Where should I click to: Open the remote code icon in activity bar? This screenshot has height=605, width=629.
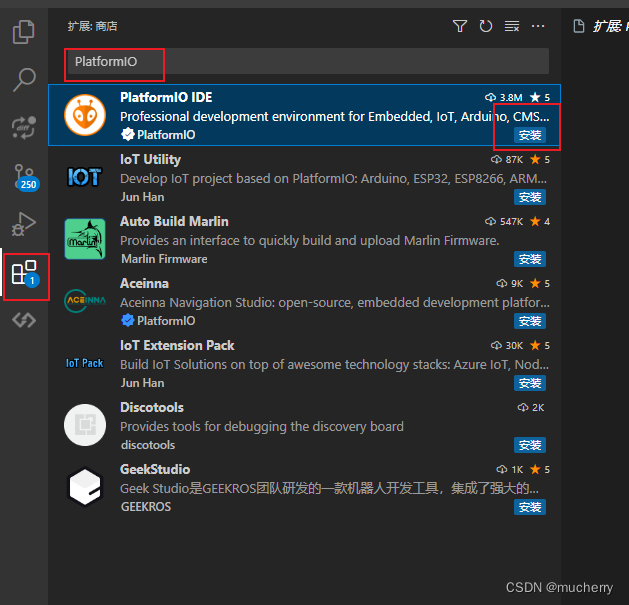pos(24,320)
